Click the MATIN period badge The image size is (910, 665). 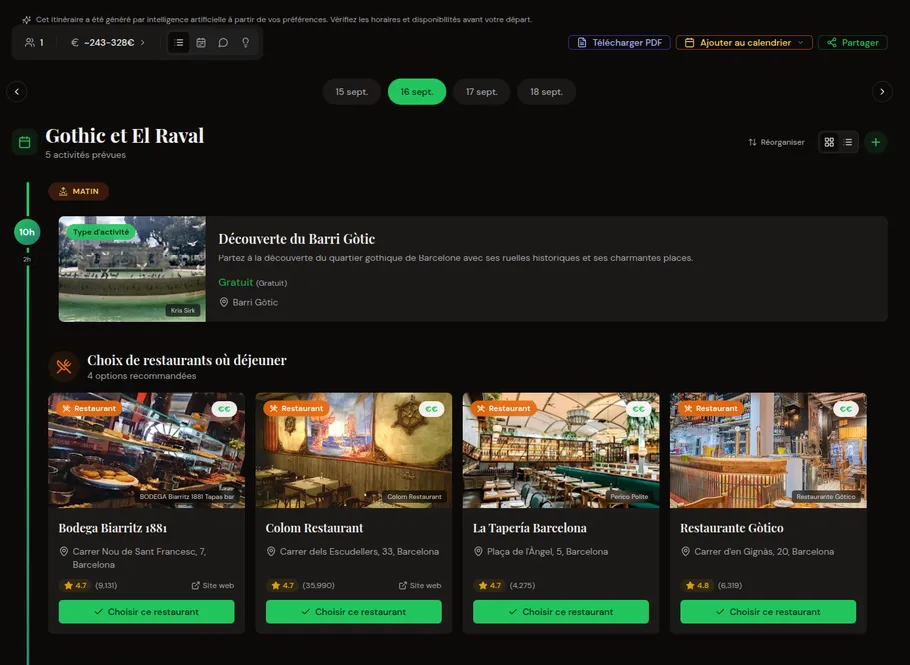pos(78,191)
